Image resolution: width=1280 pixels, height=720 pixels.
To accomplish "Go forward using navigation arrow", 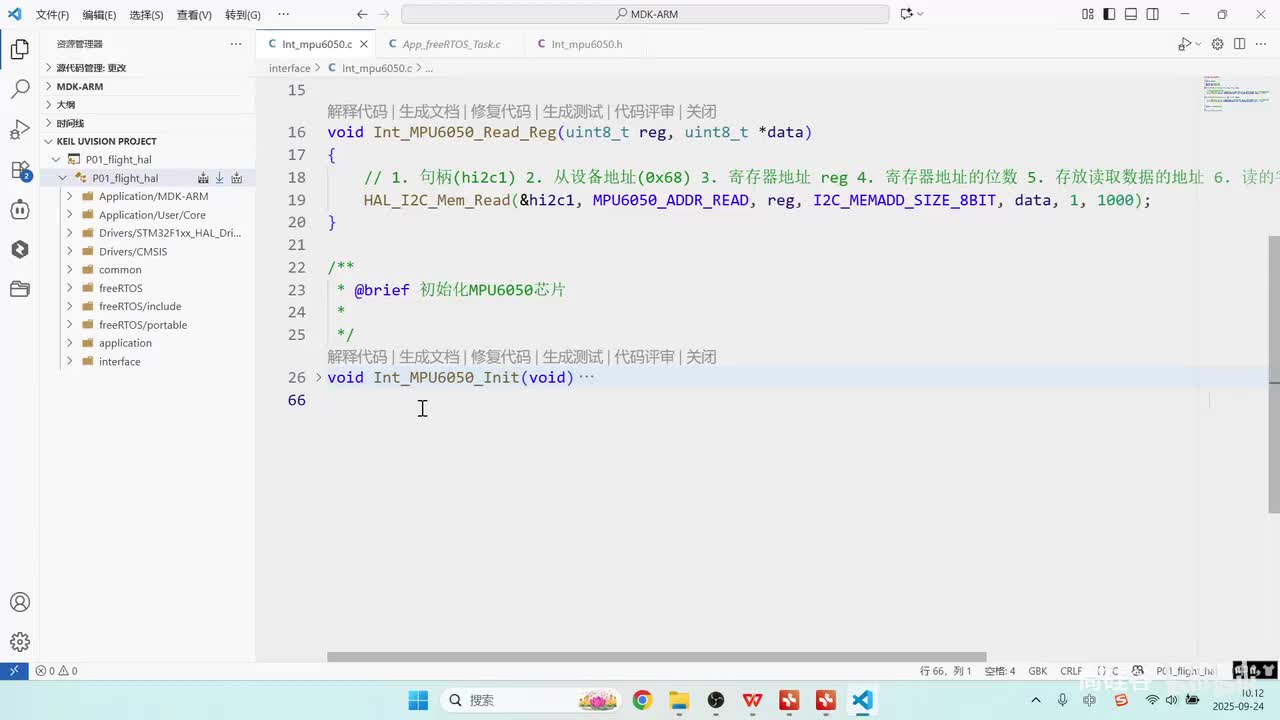I will (x=384, y=14).
